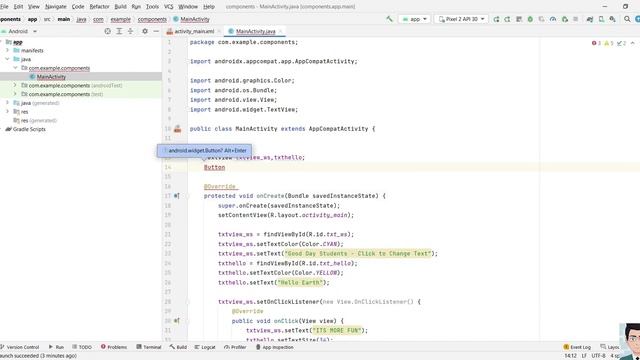
Task: Expand the manifests folder
Action: point(7,50)
